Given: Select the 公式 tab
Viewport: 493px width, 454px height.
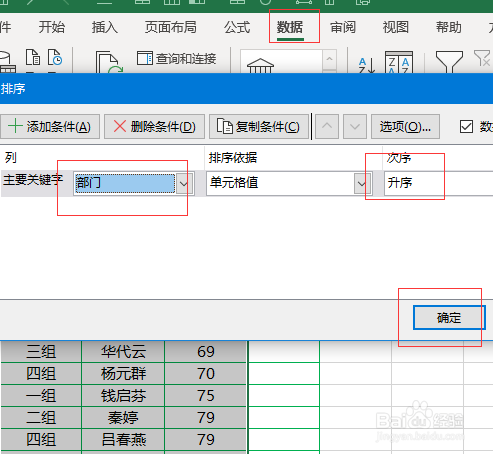Looking at the screenshot, I should pos(237,27).
